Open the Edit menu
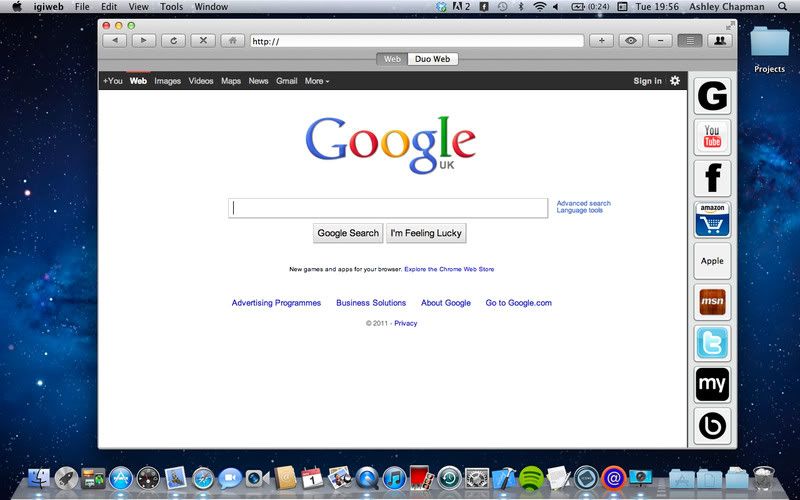 109,7
